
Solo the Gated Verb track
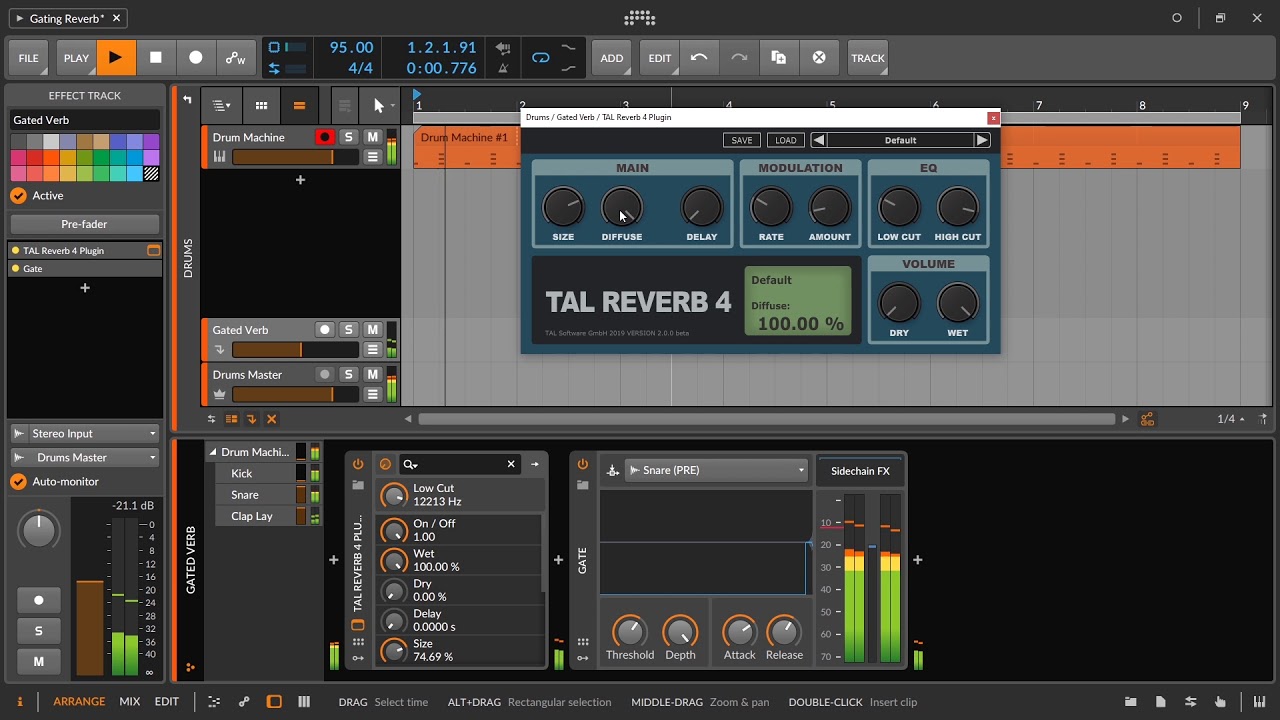pyautogui.click(x=348, y=329)
